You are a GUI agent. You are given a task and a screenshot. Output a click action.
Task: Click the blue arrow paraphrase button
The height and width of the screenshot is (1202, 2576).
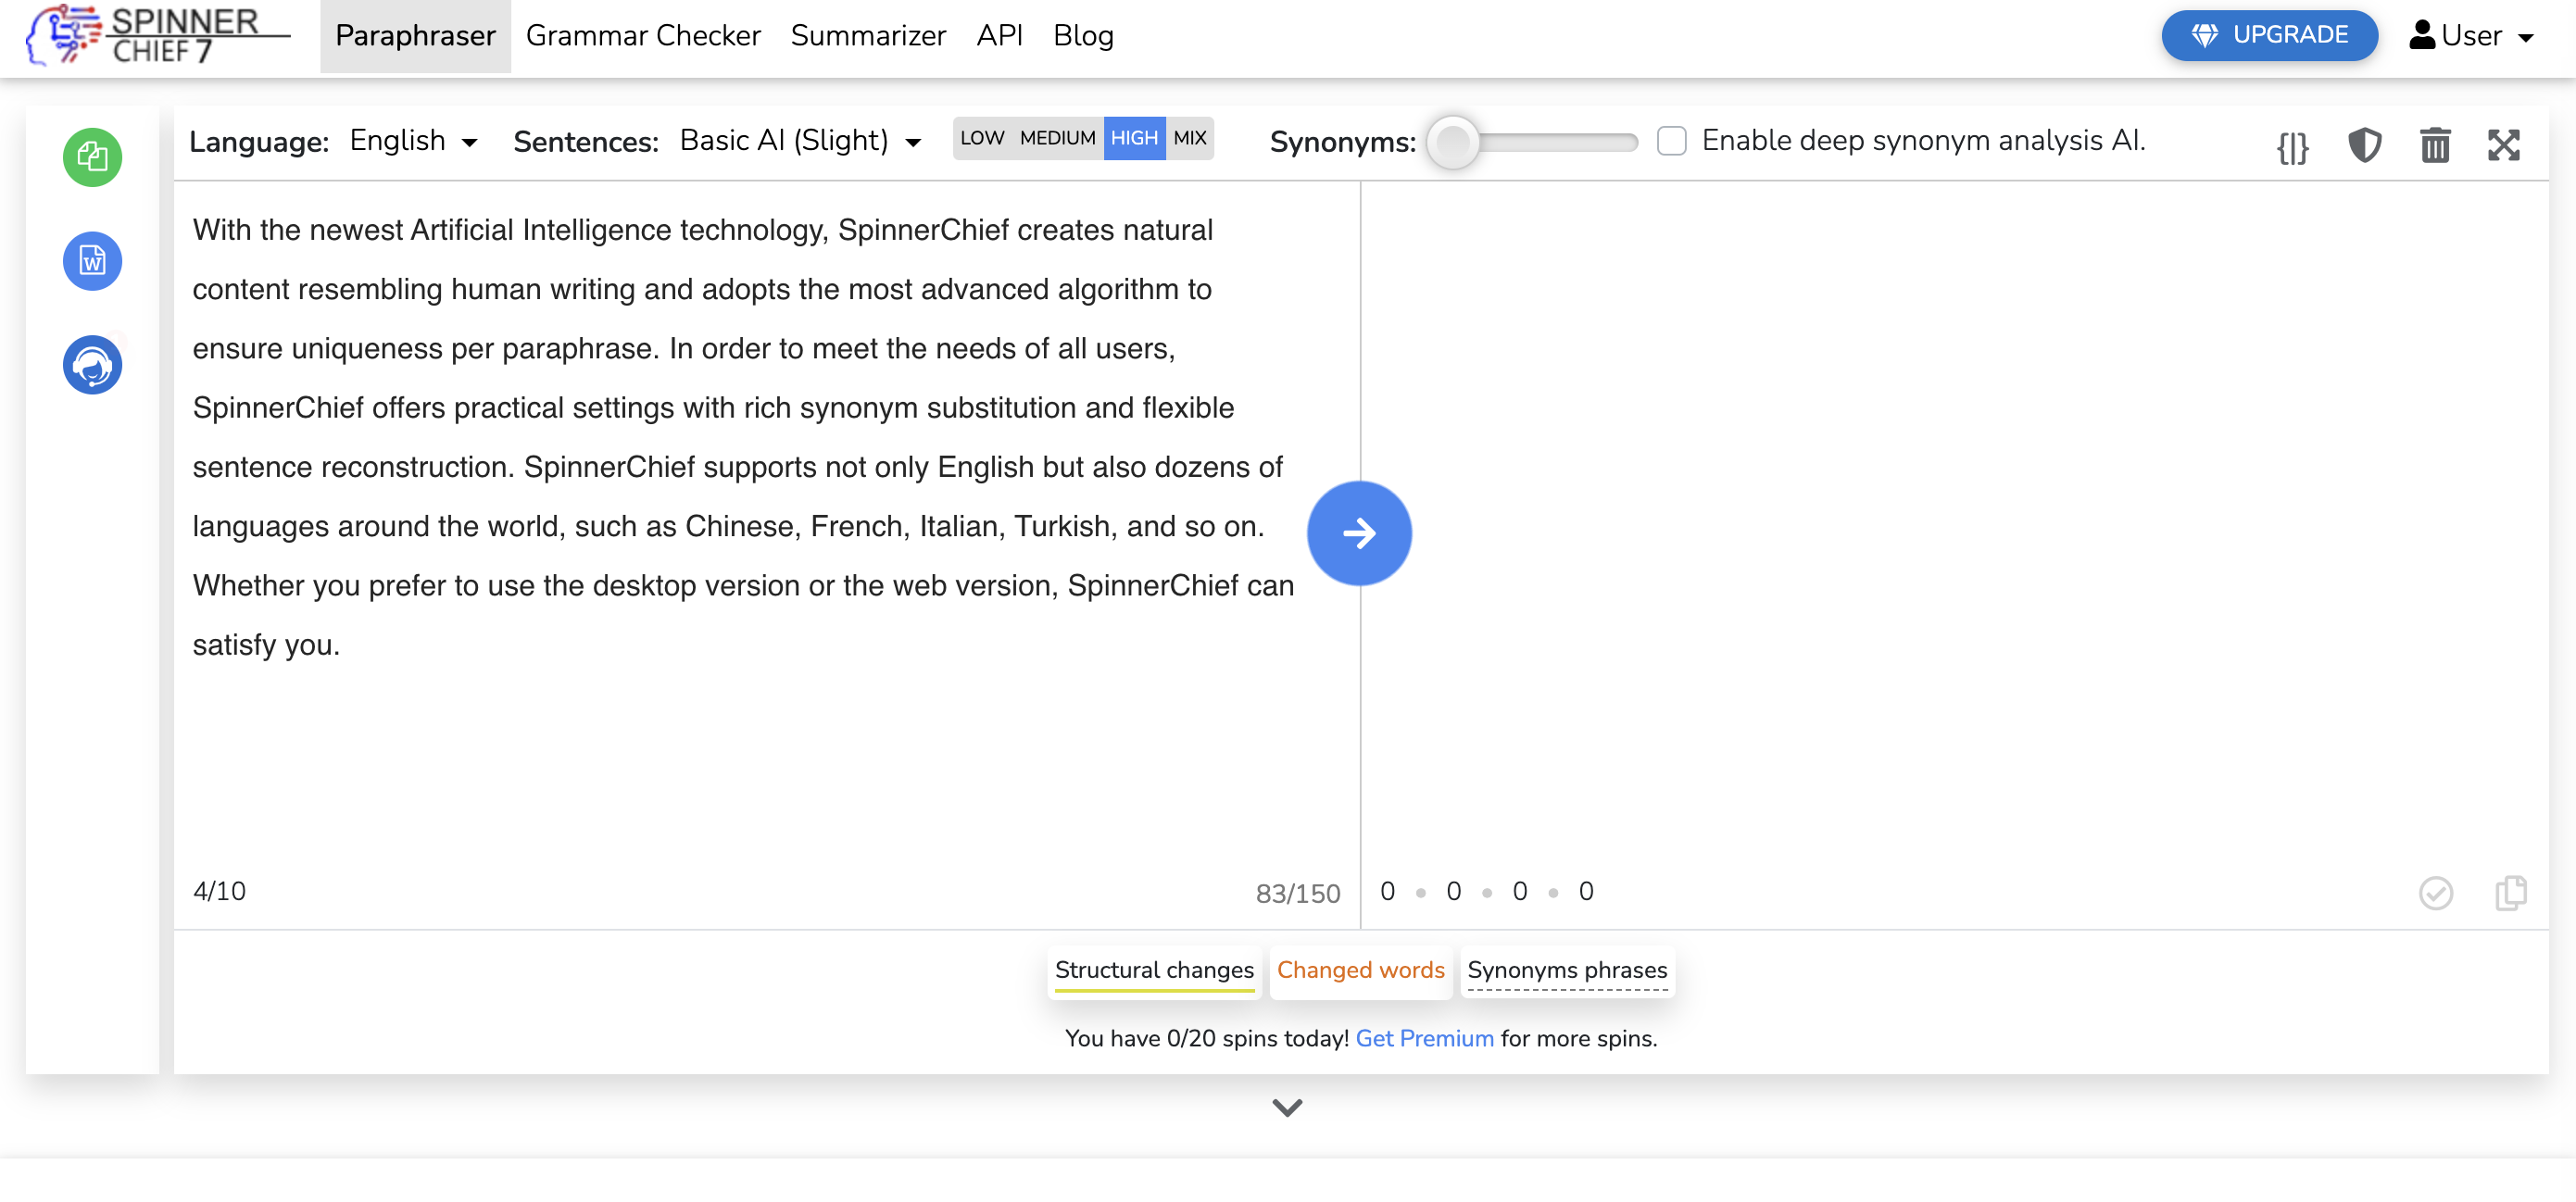pyautogui.click(x=1358, y=533)
